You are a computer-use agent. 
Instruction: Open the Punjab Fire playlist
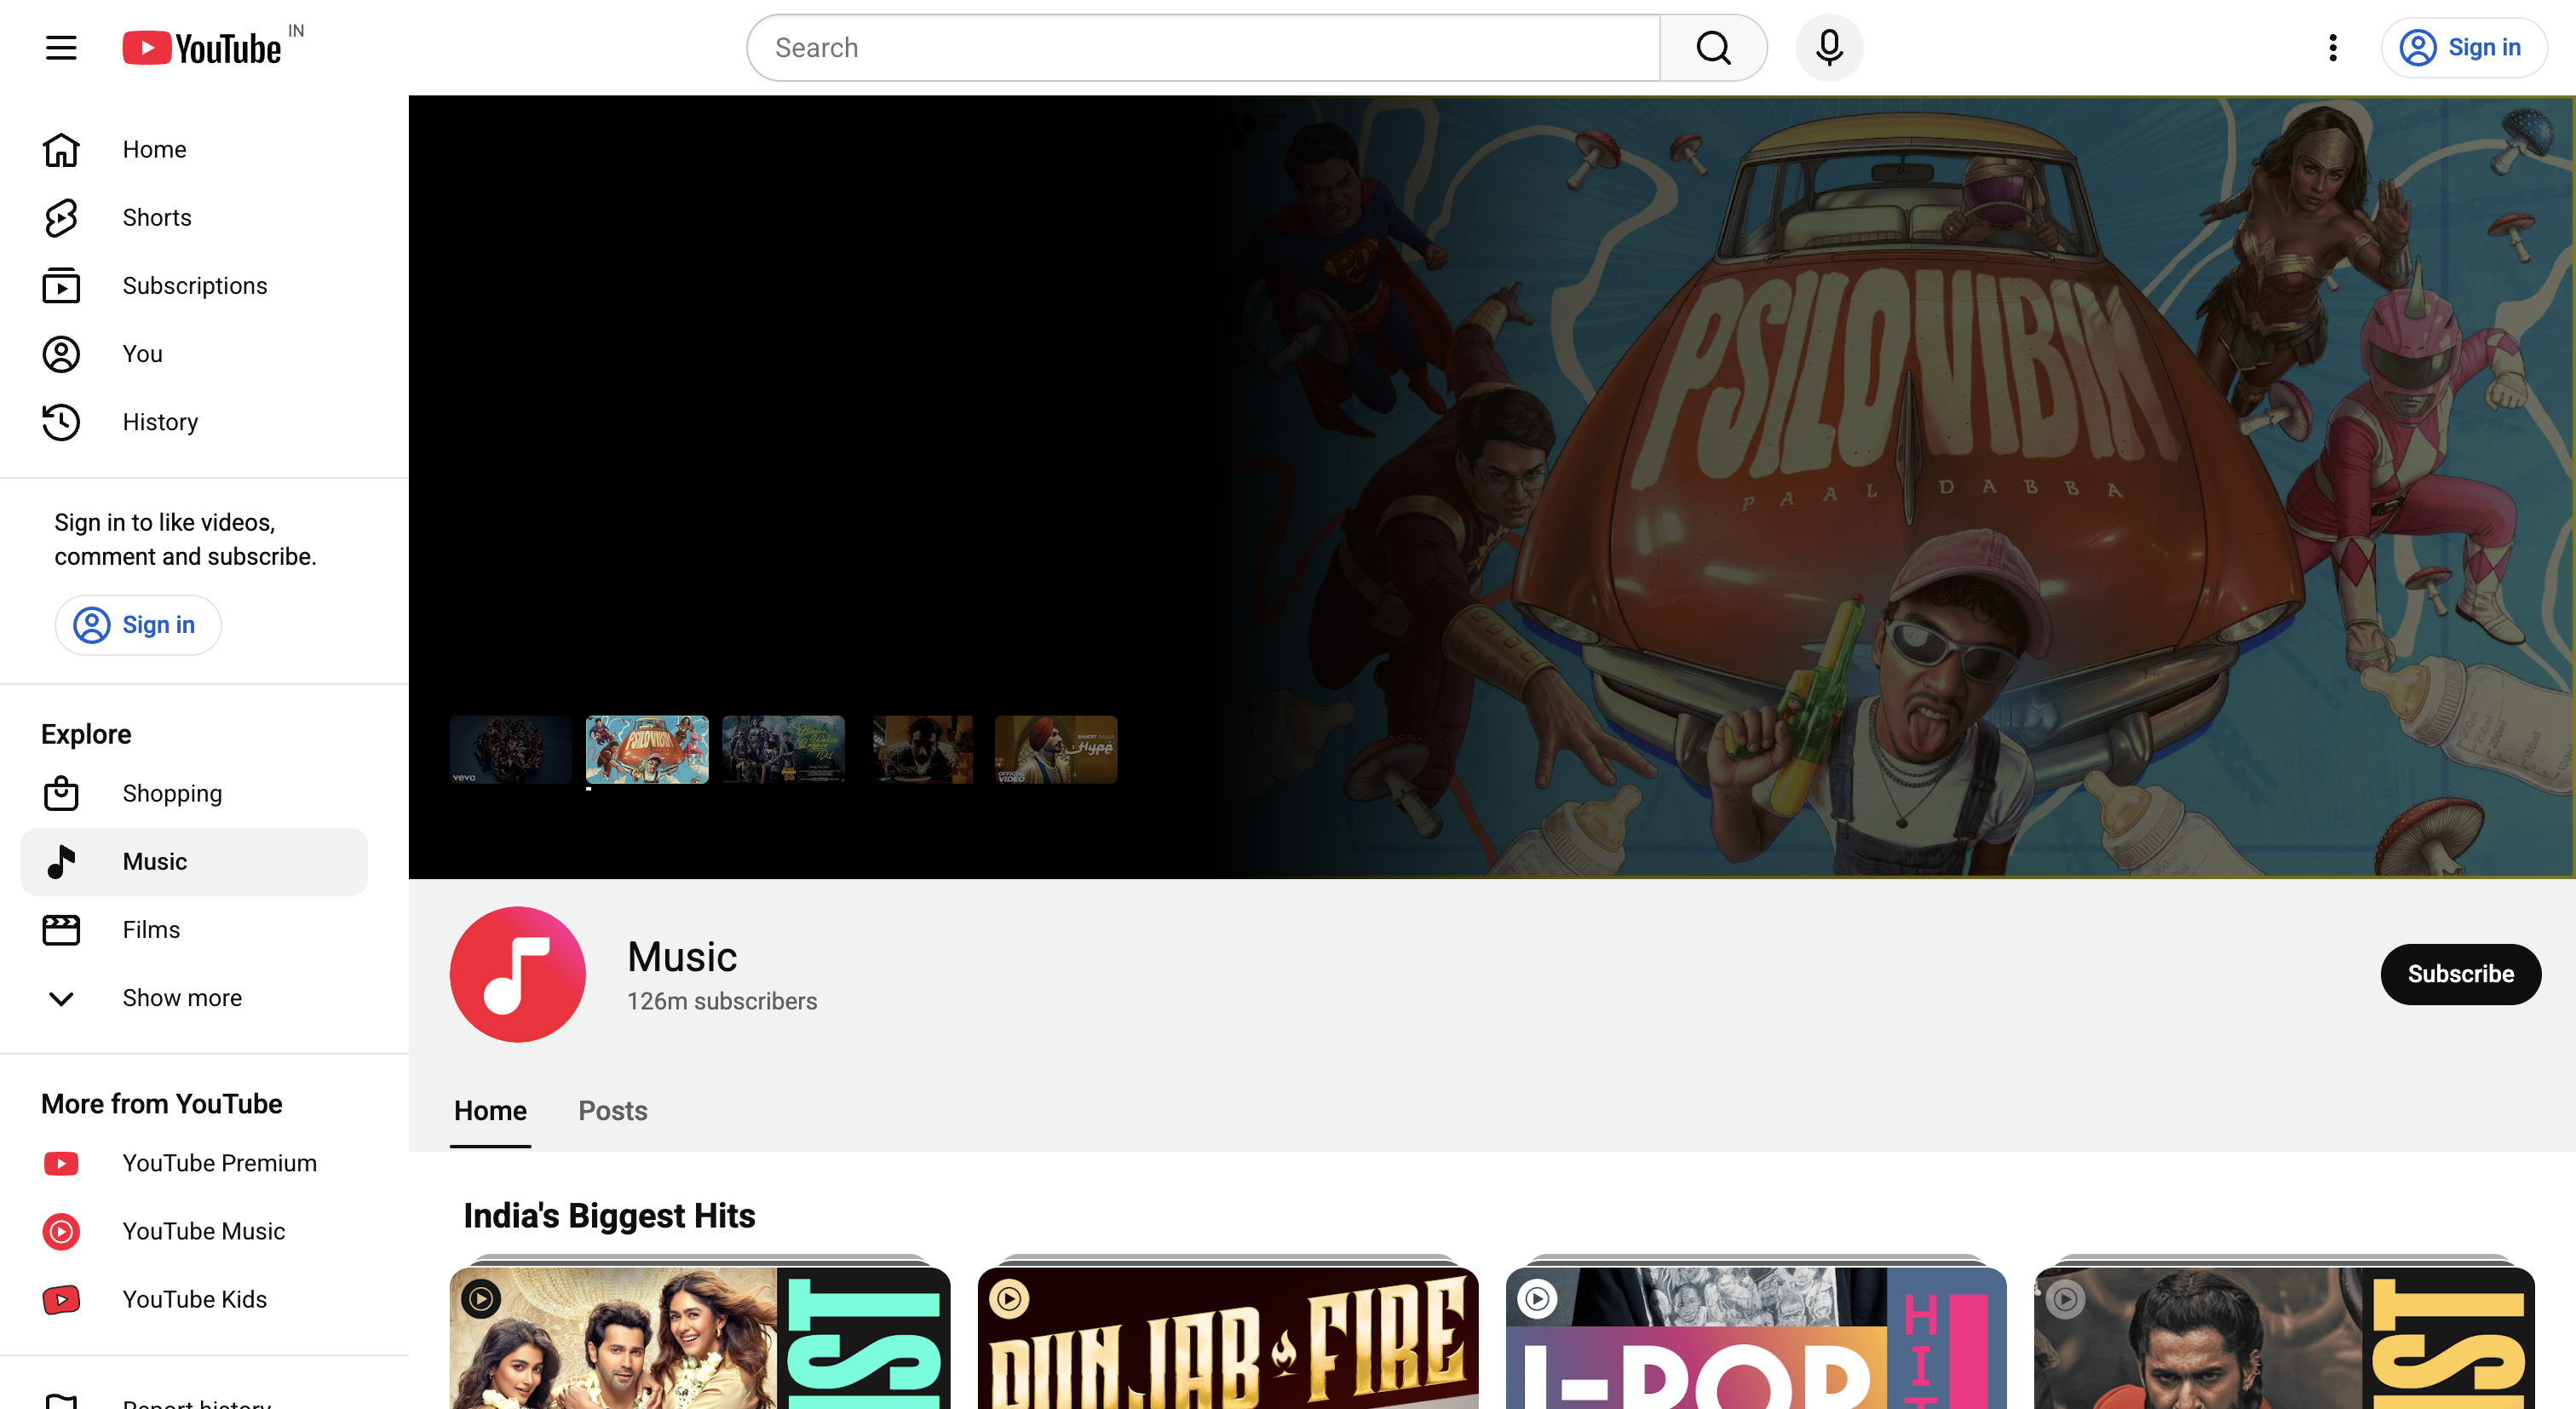[x=1228, y=1338]
